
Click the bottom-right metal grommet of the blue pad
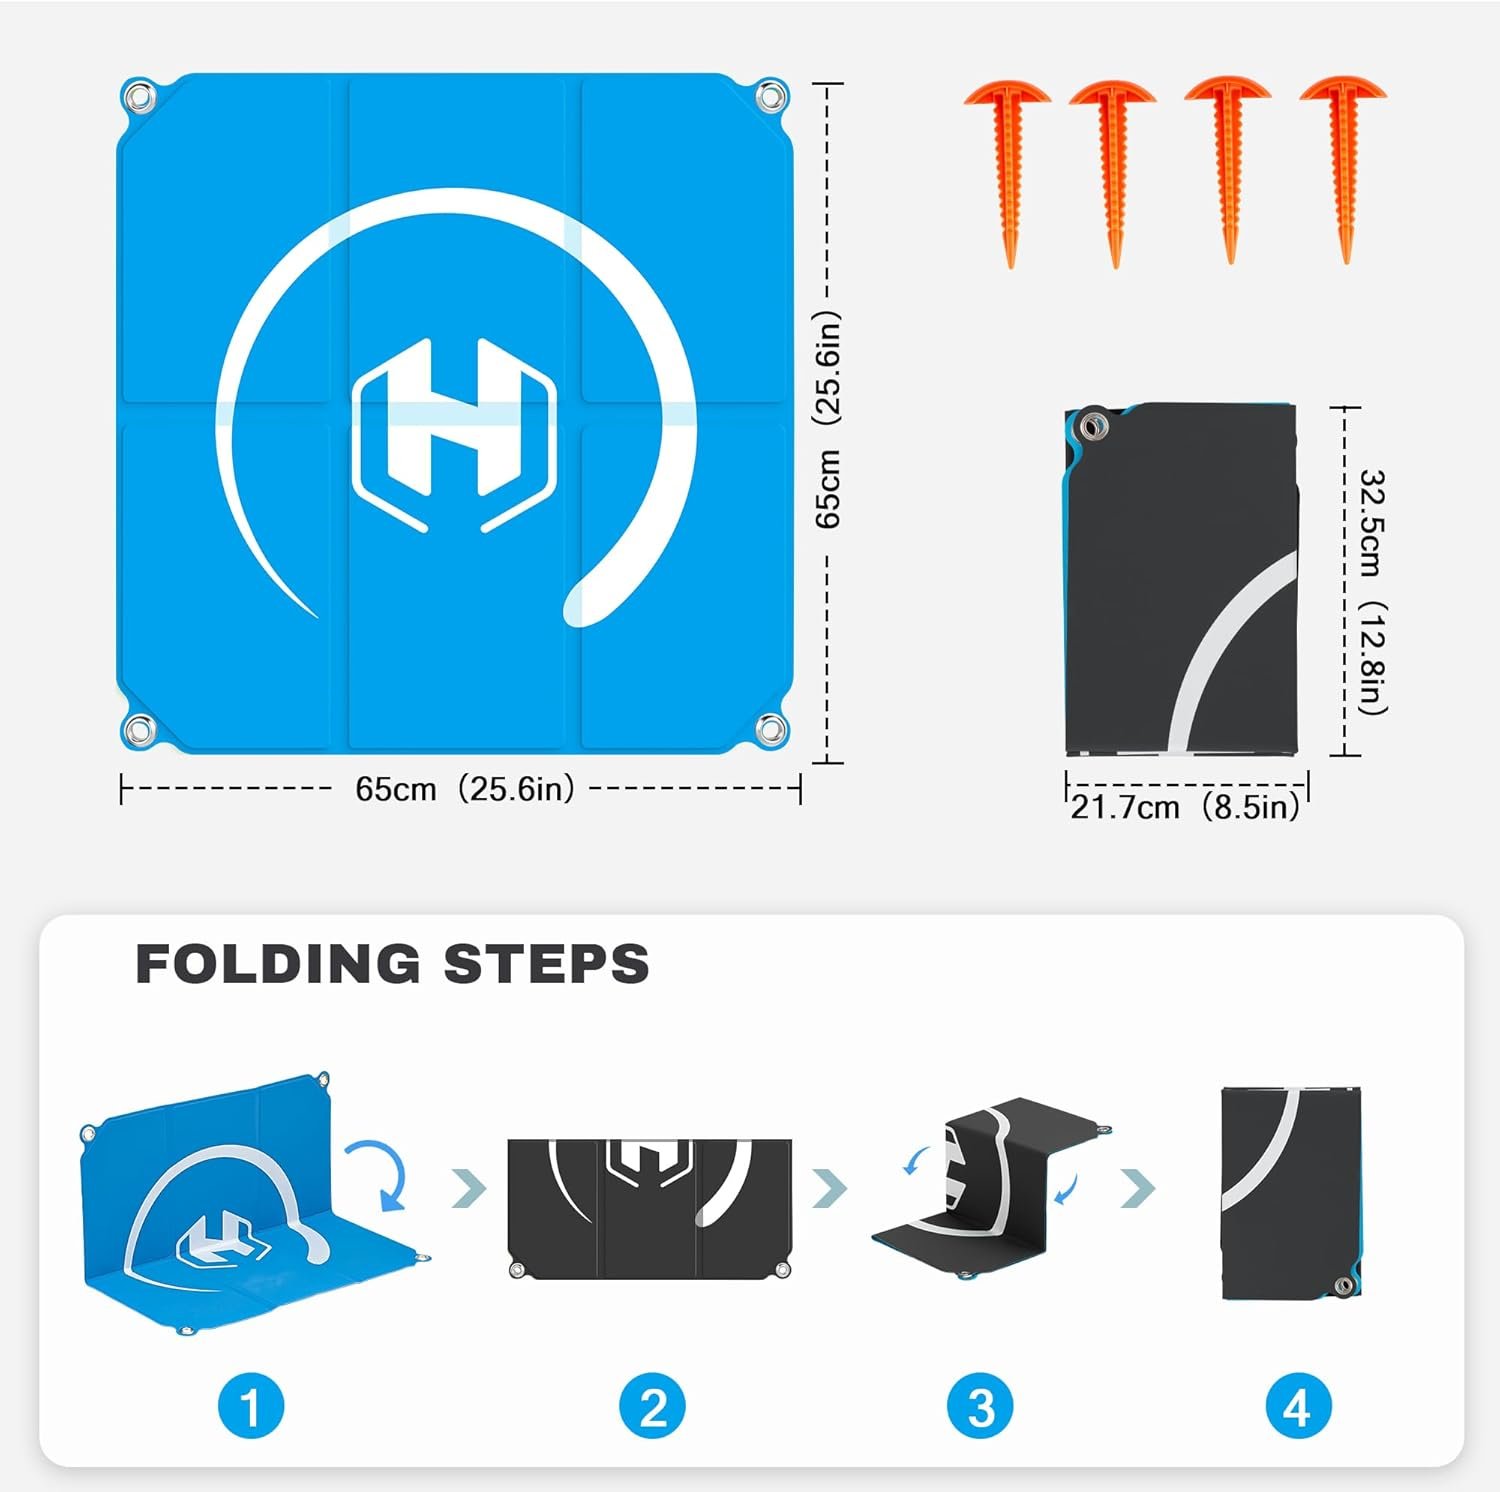click(769, 729)
